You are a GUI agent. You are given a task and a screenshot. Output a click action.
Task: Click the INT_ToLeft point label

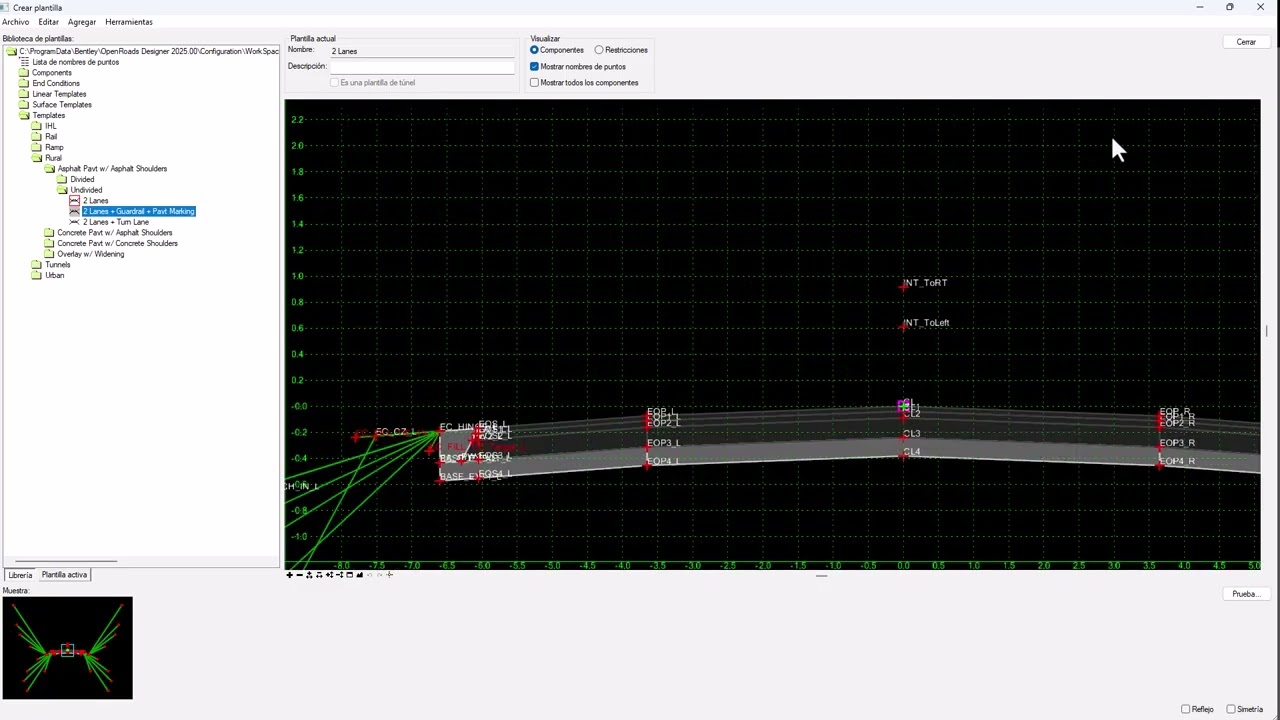tap(926, 323)
